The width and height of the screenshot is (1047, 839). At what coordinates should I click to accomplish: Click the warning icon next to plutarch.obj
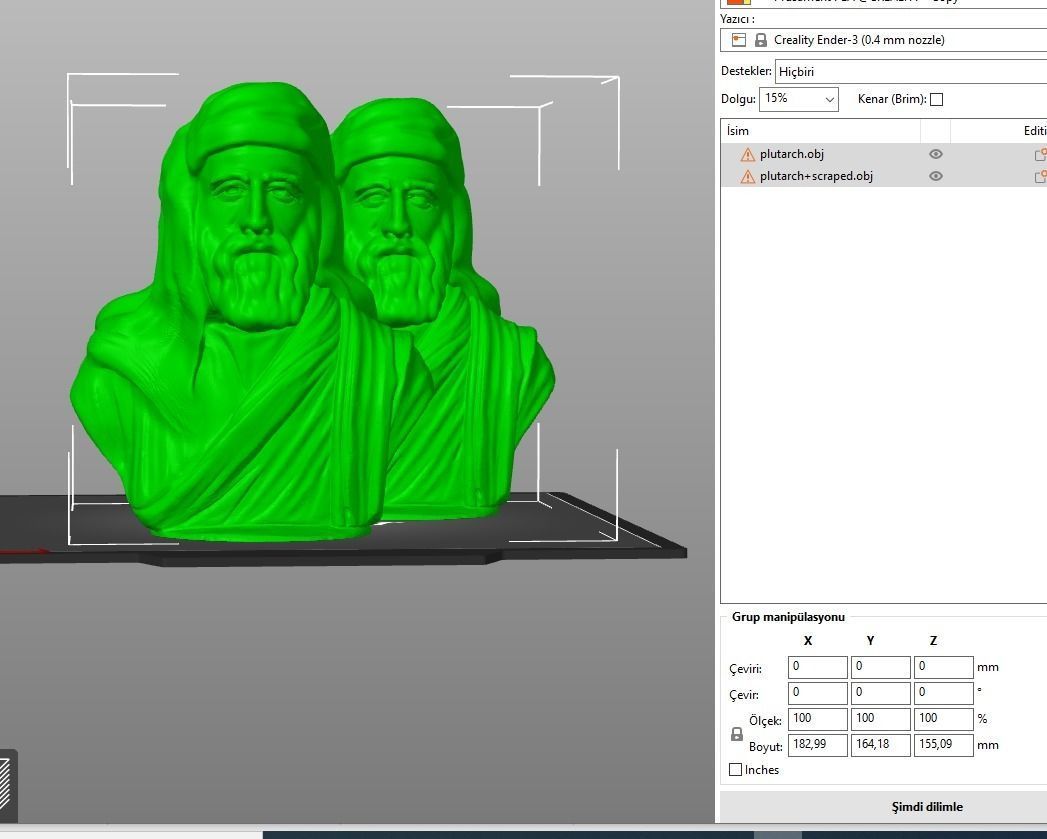(748, 154)
